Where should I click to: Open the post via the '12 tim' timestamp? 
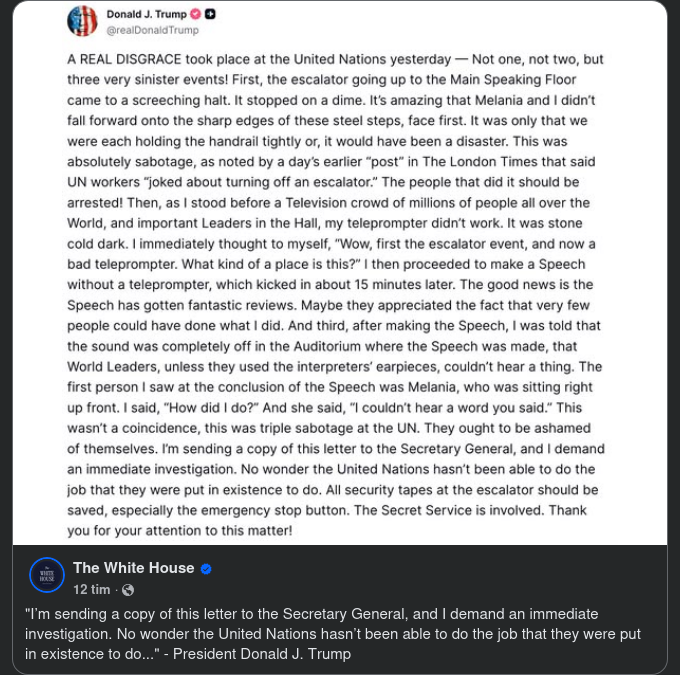pos(92,590)
